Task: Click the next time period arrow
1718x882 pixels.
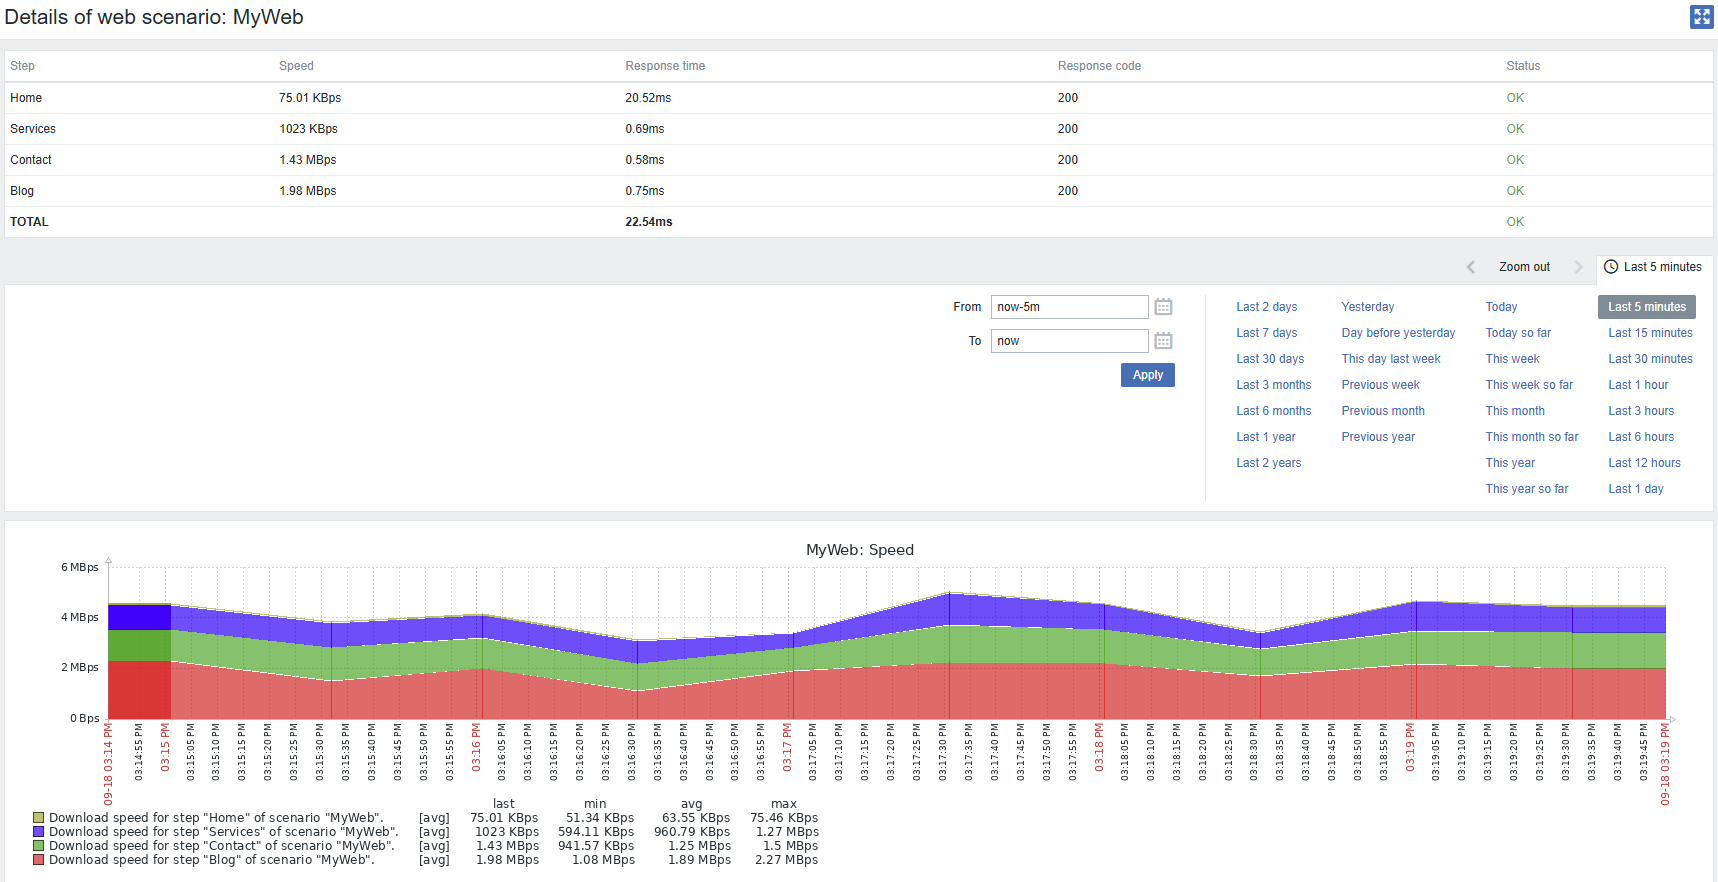Action: click(1578, 267)
